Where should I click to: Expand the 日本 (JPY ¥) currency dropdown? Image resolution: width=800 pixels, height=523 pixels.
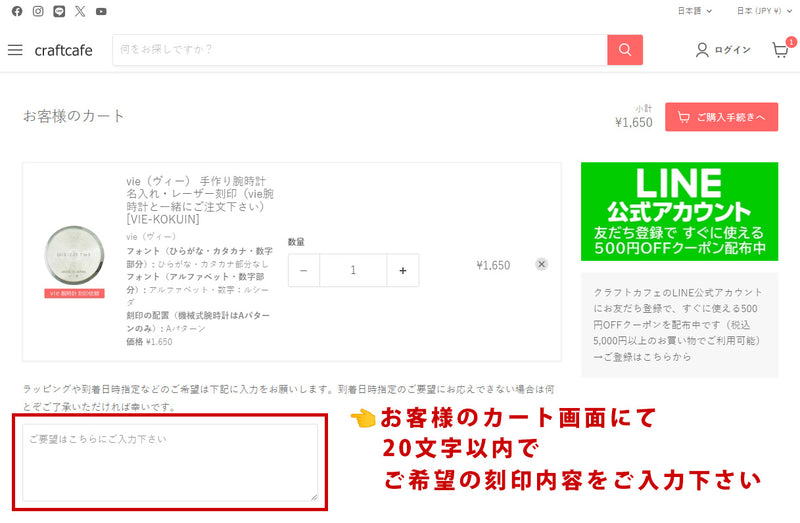(x=762, y=11)
